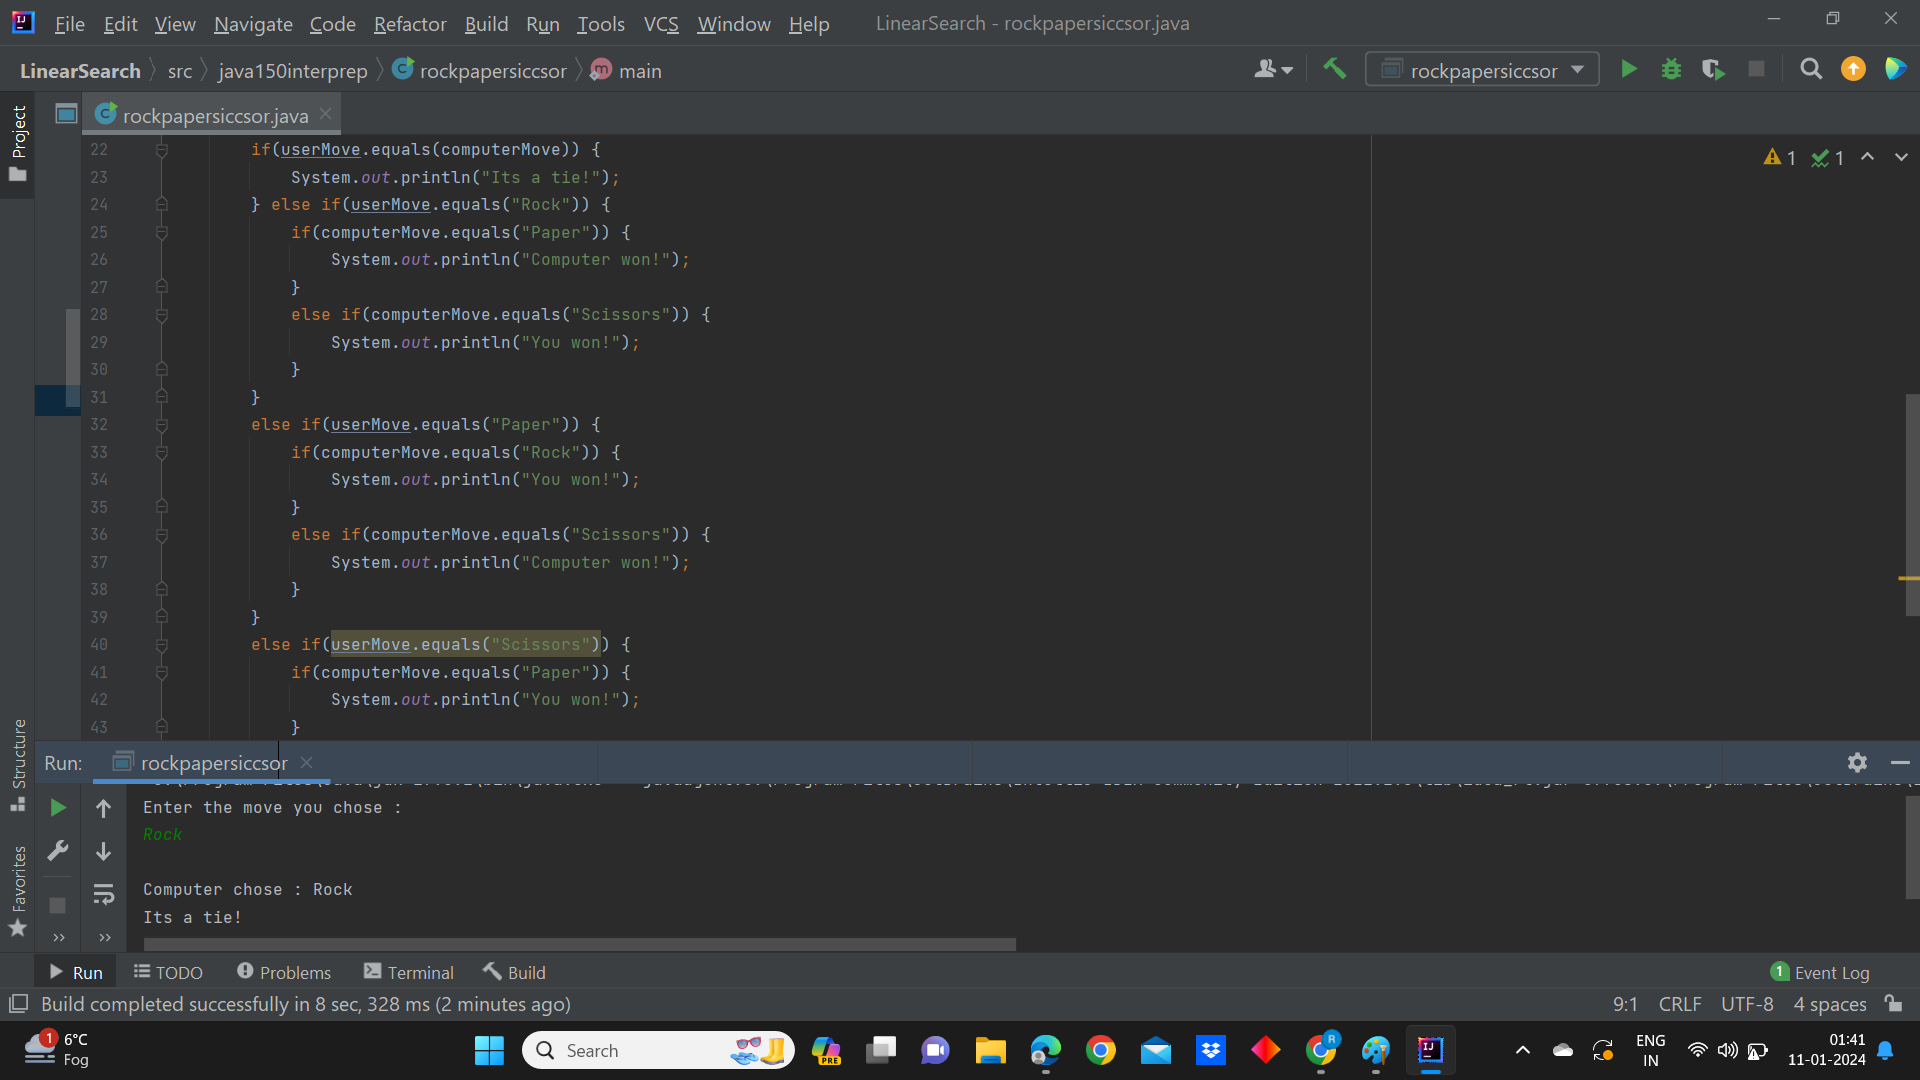Open CRLF line separator selector
The height and width of the screenshot is (1080, 1920).
tap(1679, 1004)
